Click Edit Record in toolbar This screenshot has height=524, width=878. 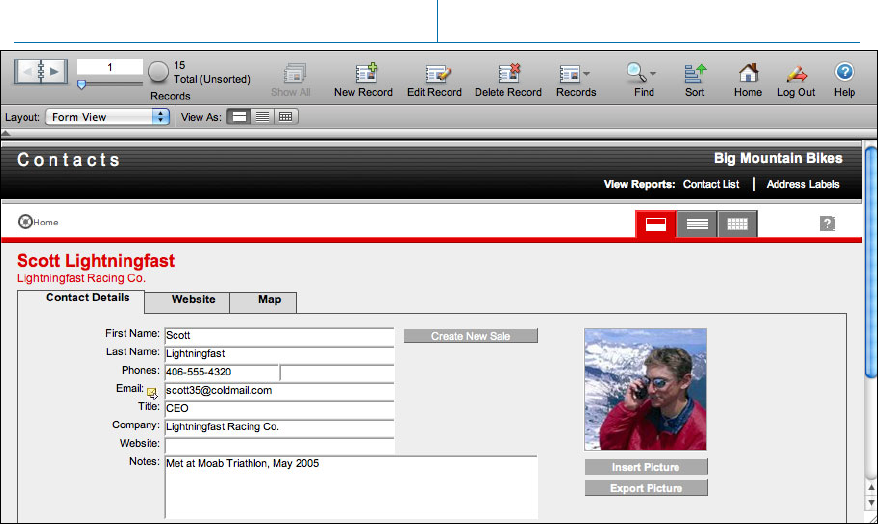tap(434, 80)
